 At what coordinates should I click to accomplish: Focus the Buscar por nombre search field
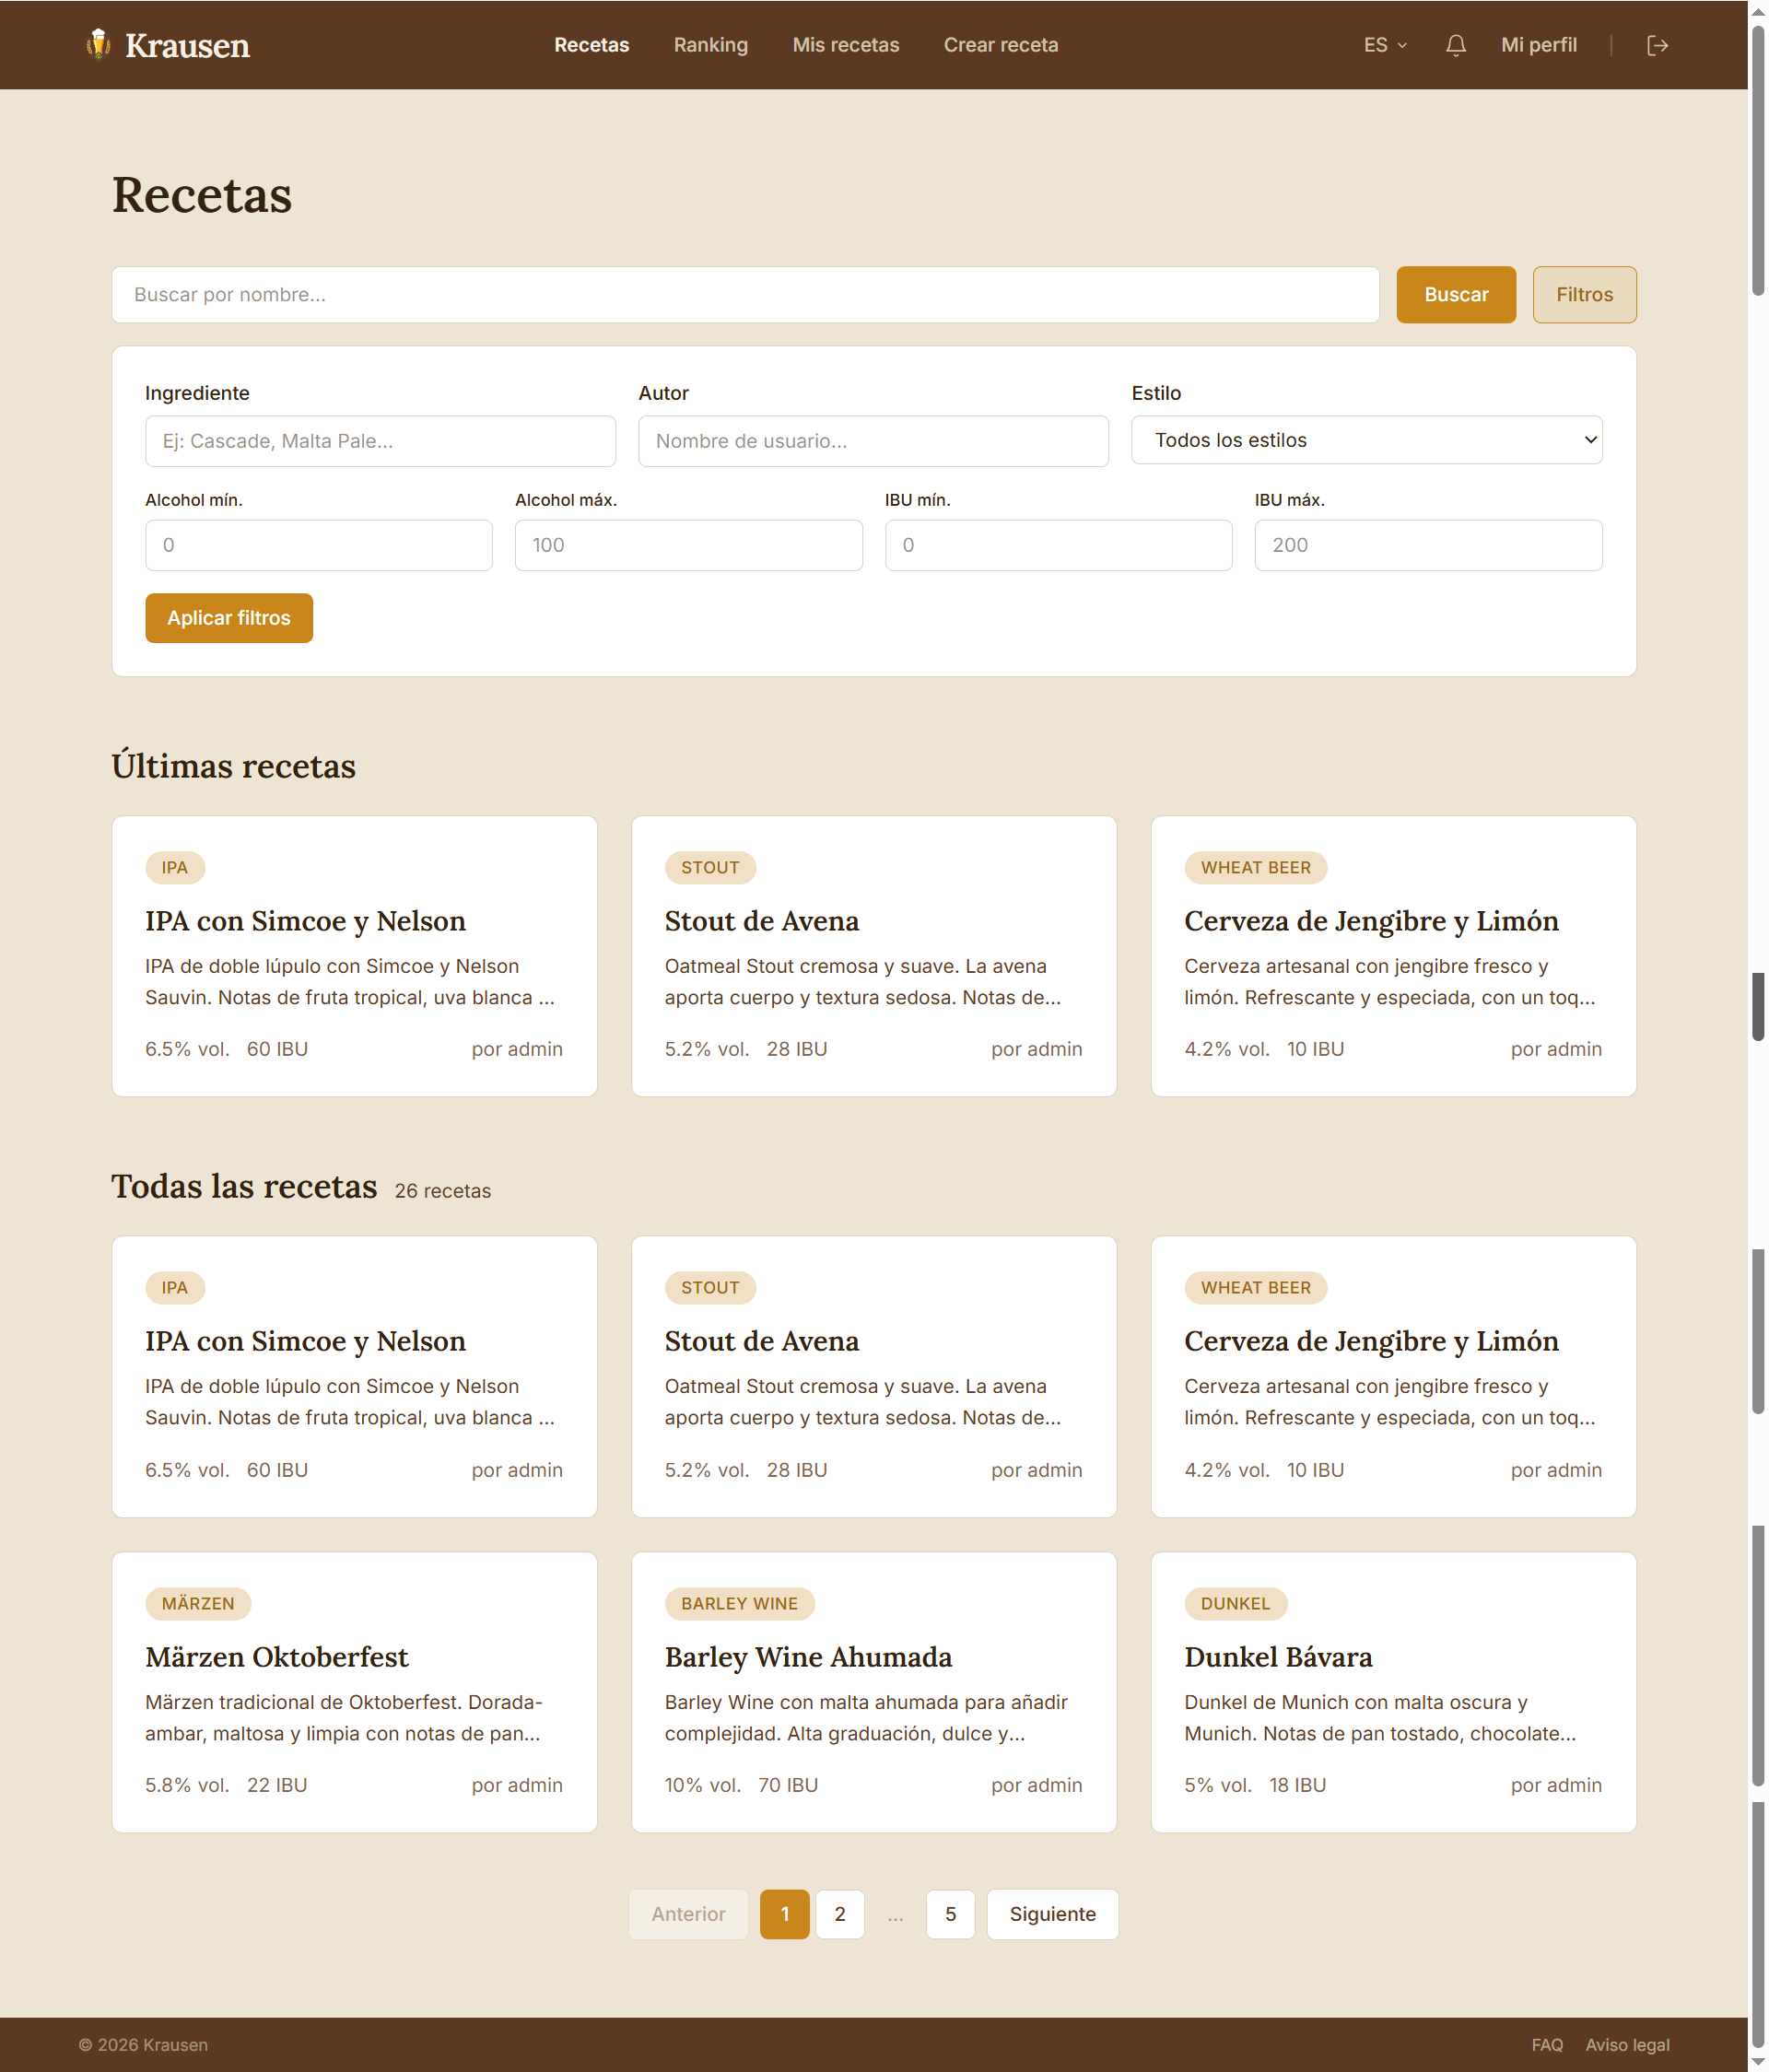(745, 295)
